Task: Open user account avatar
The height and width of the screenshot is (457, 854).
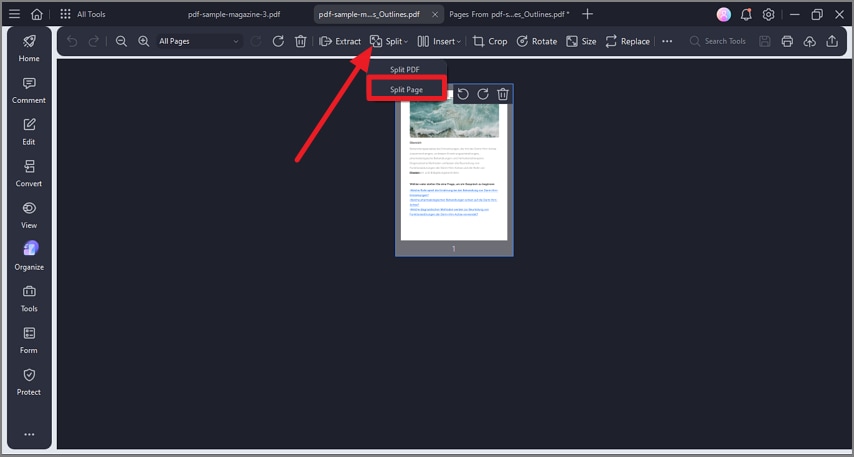Action: coord(723,15)
